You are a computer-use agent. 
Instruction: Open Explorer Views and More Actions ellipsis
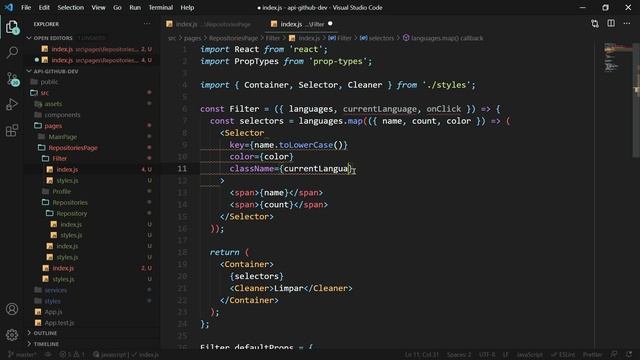[147, 24]
